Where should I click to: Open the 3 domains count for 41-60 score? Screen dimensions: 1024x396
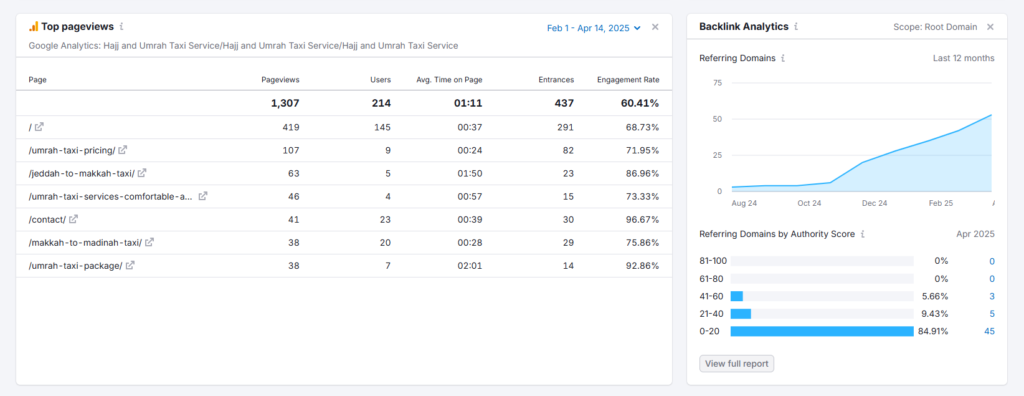click(x=991, y=296)
